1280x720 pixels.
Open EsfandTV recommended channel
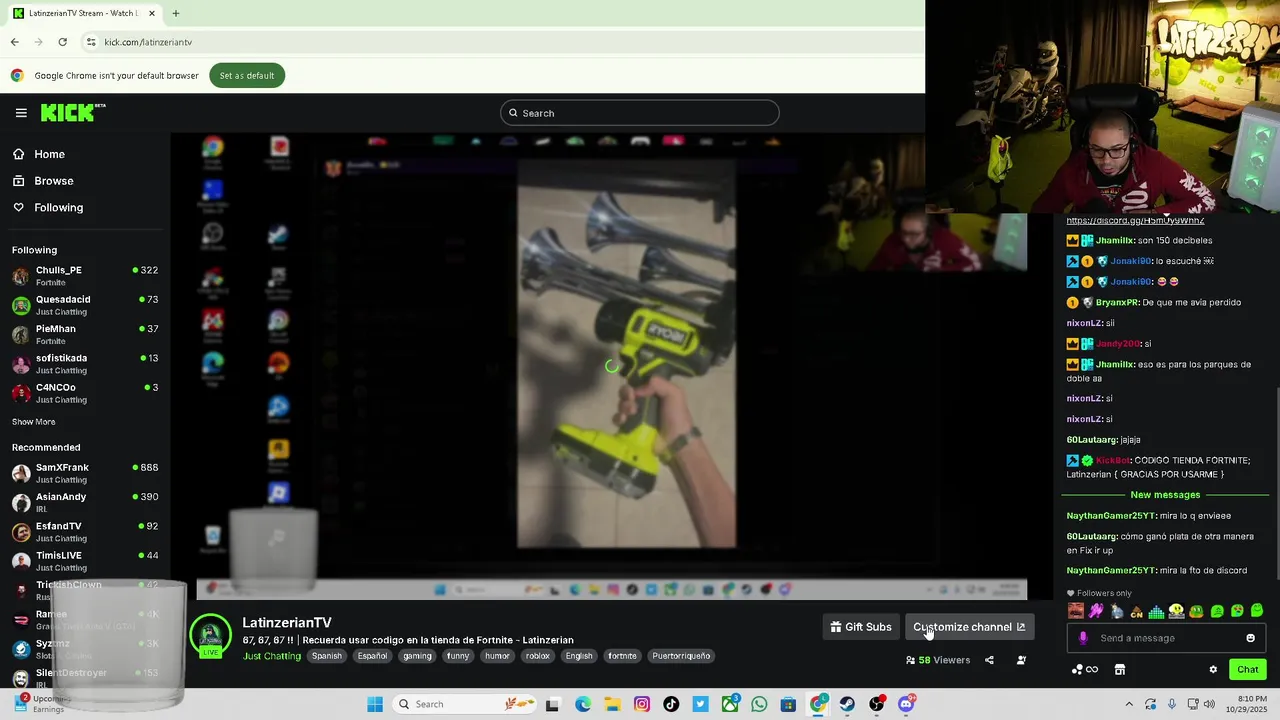tap(85, 531)
